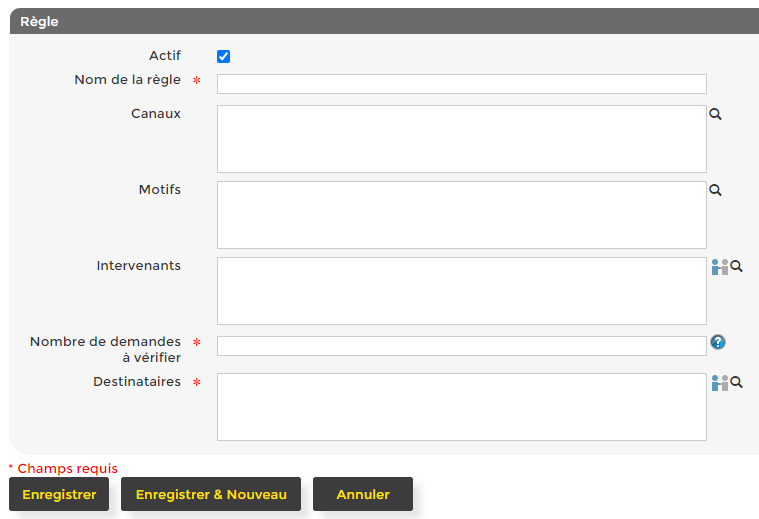Image resolution: width=759 pixels, height=519 pixels.
Task: Click inside the Motifs list box
Action: (x=461, y=215)
